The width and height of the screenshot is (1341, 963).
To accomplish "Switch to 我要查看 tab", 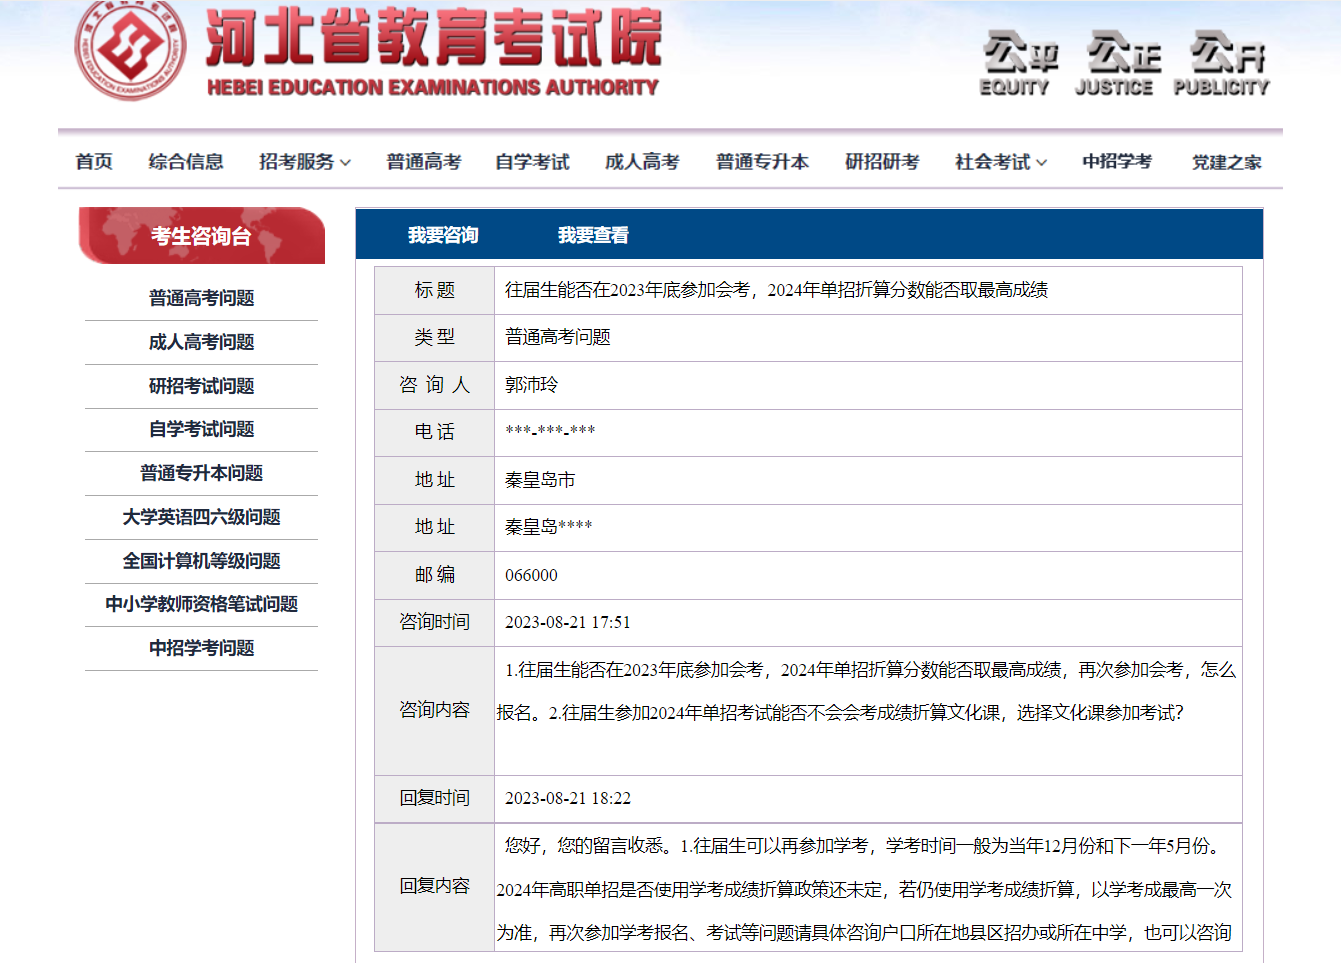I will coord(593,235).
